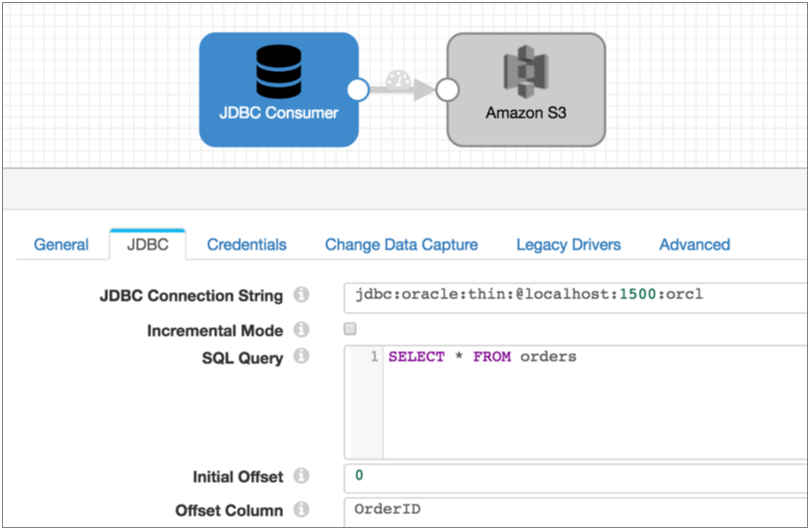
Task: Select the JDBC Consumer database icon
Action: (x=278, y=69)
